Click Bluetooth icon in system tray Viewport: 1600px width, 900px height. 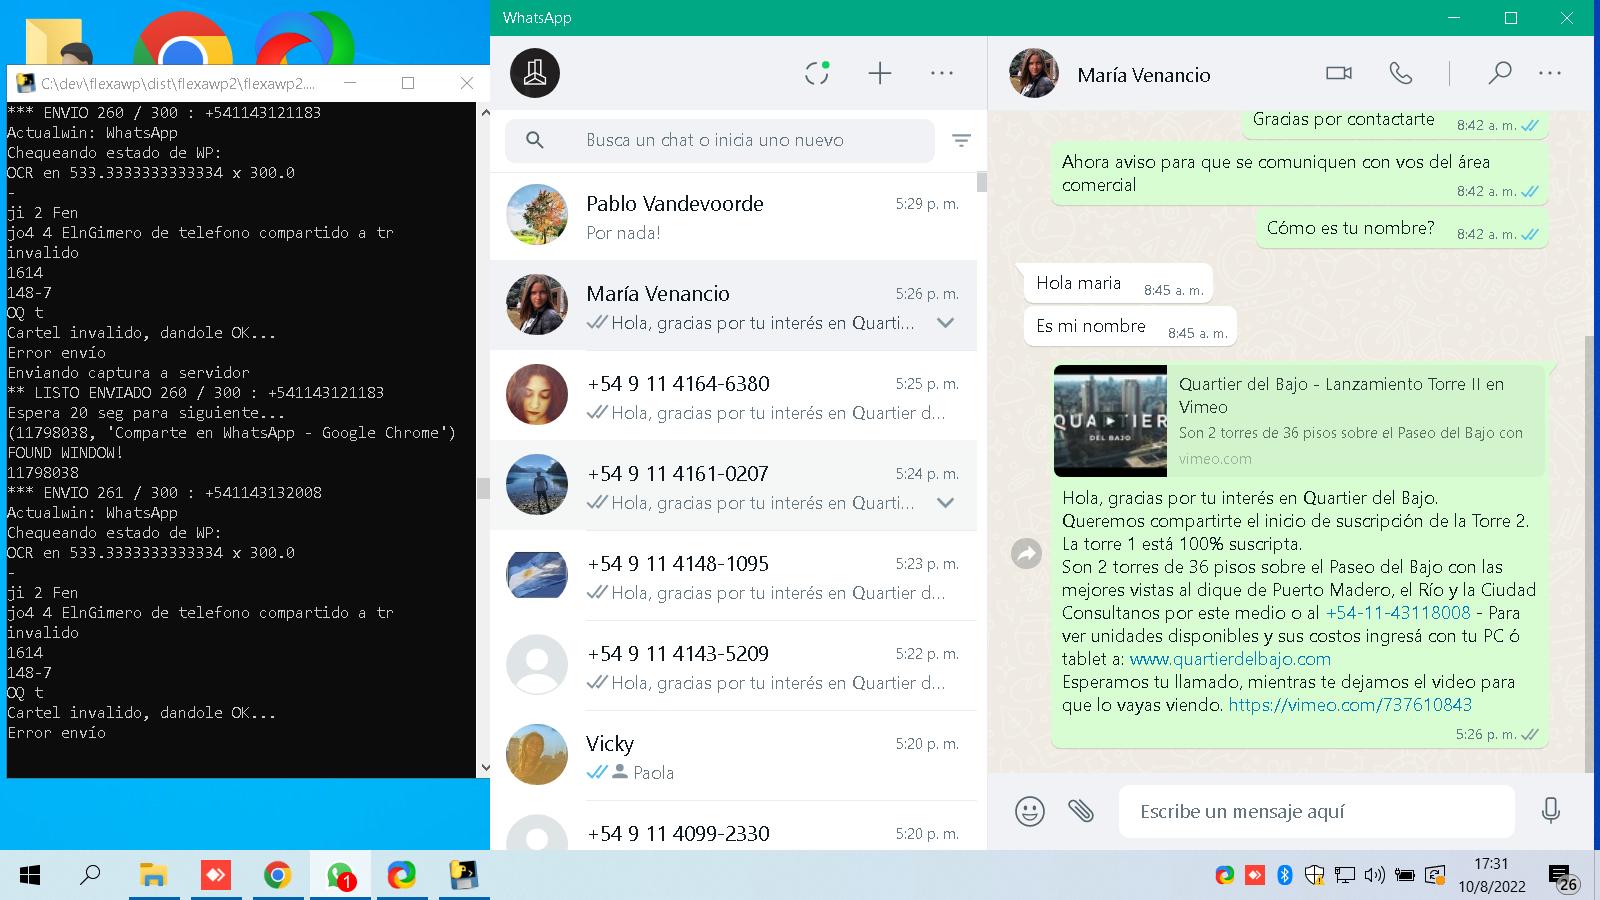click(x=1285, y=876)
